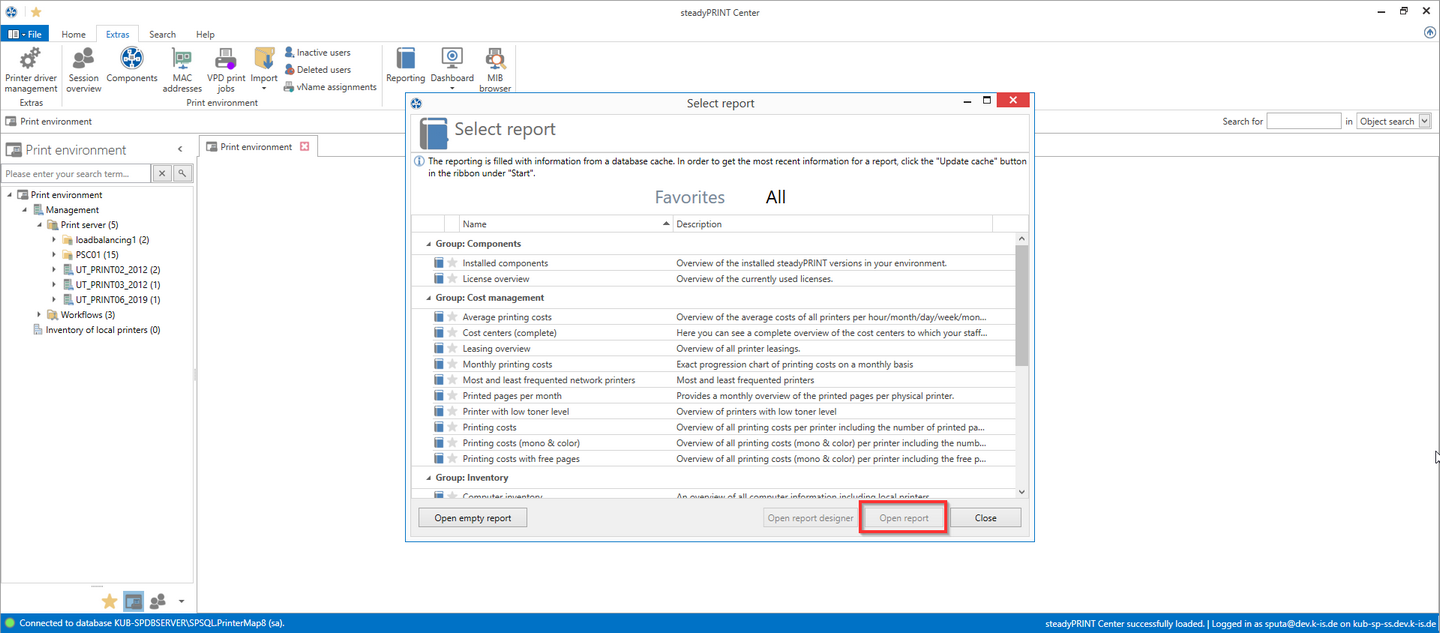Open VPD print jobs
The height and width of the screenshot is (633, 1440).
click(226, 70)
